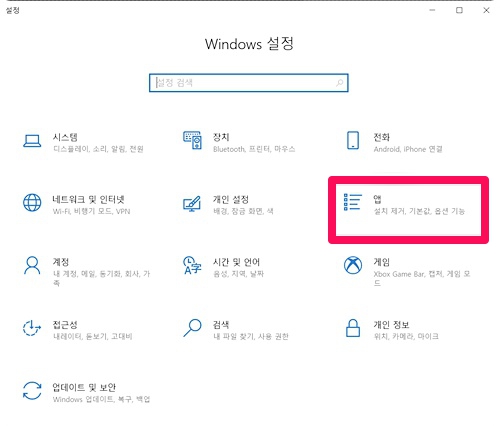Select the 접근성 category title
500x426 pixels.
coord(65,324)
